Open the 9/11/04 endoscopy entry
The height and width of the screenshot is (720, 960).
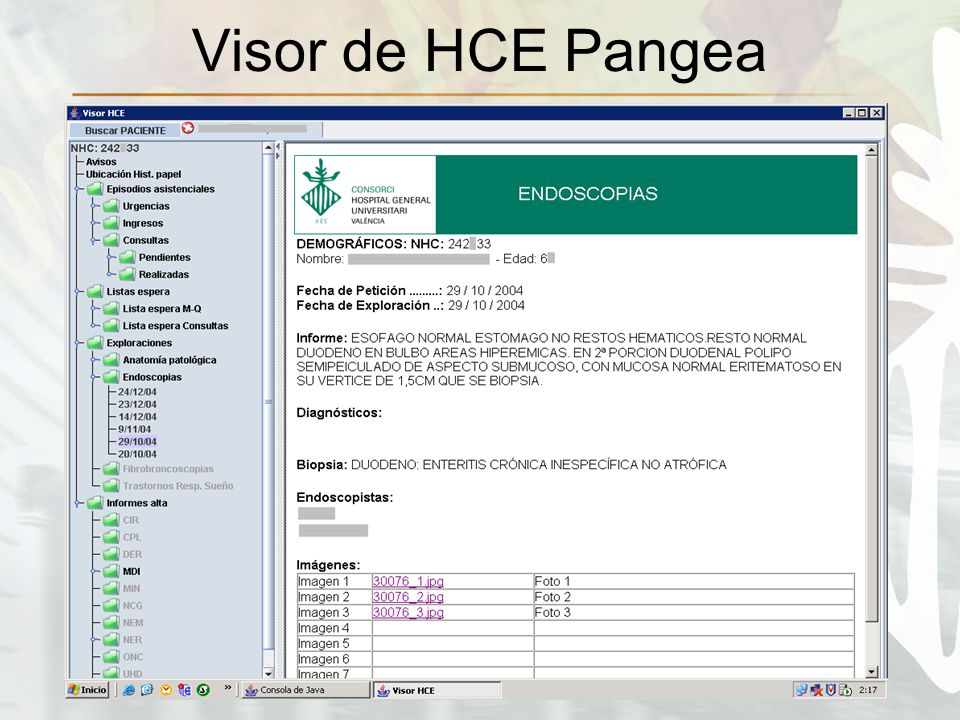(135, 429)
